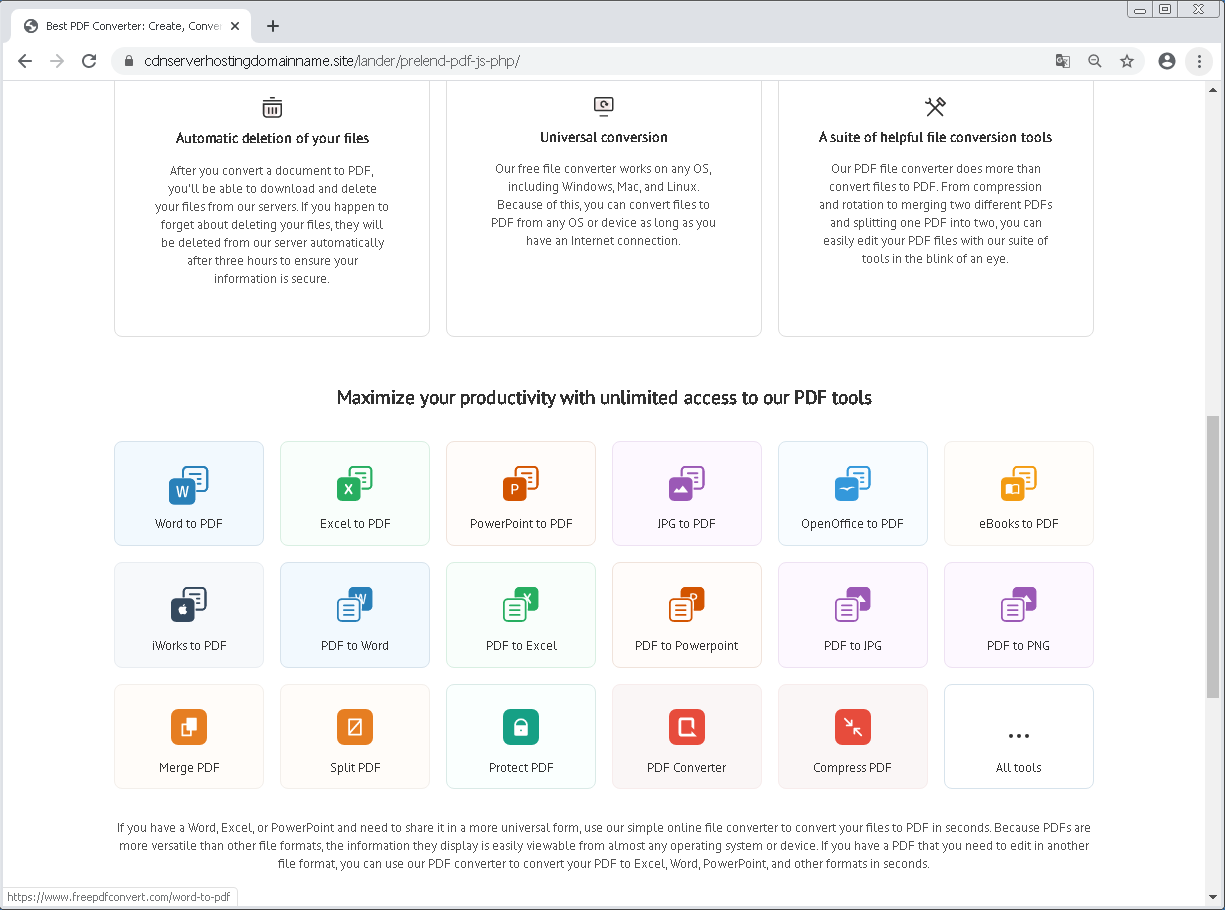
Task: Click the Split PDF label
Action: (355, 768)
